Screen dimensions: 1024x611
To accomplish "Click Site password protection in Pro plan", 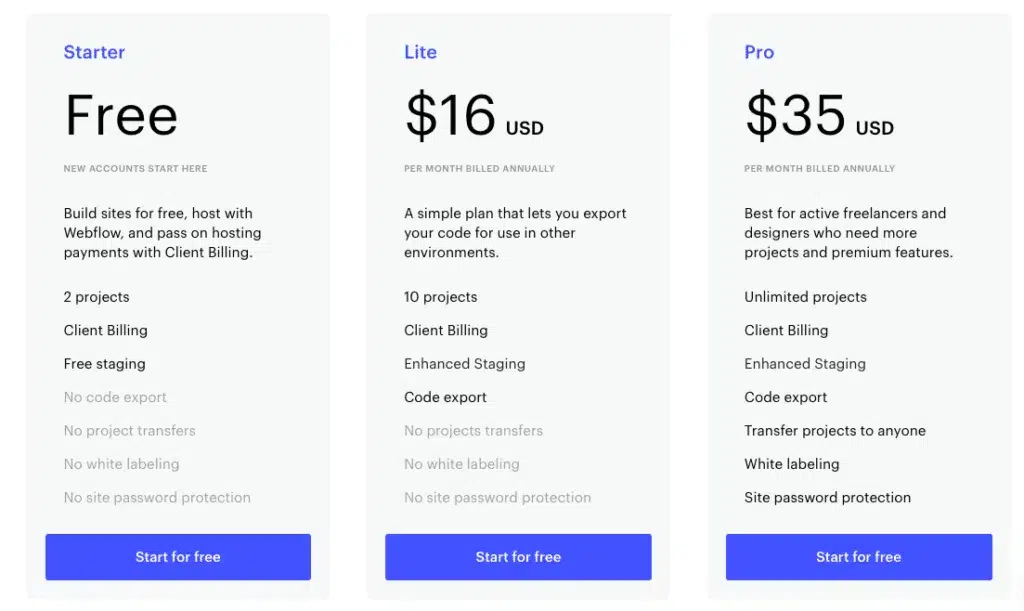I will pos(827,498).
